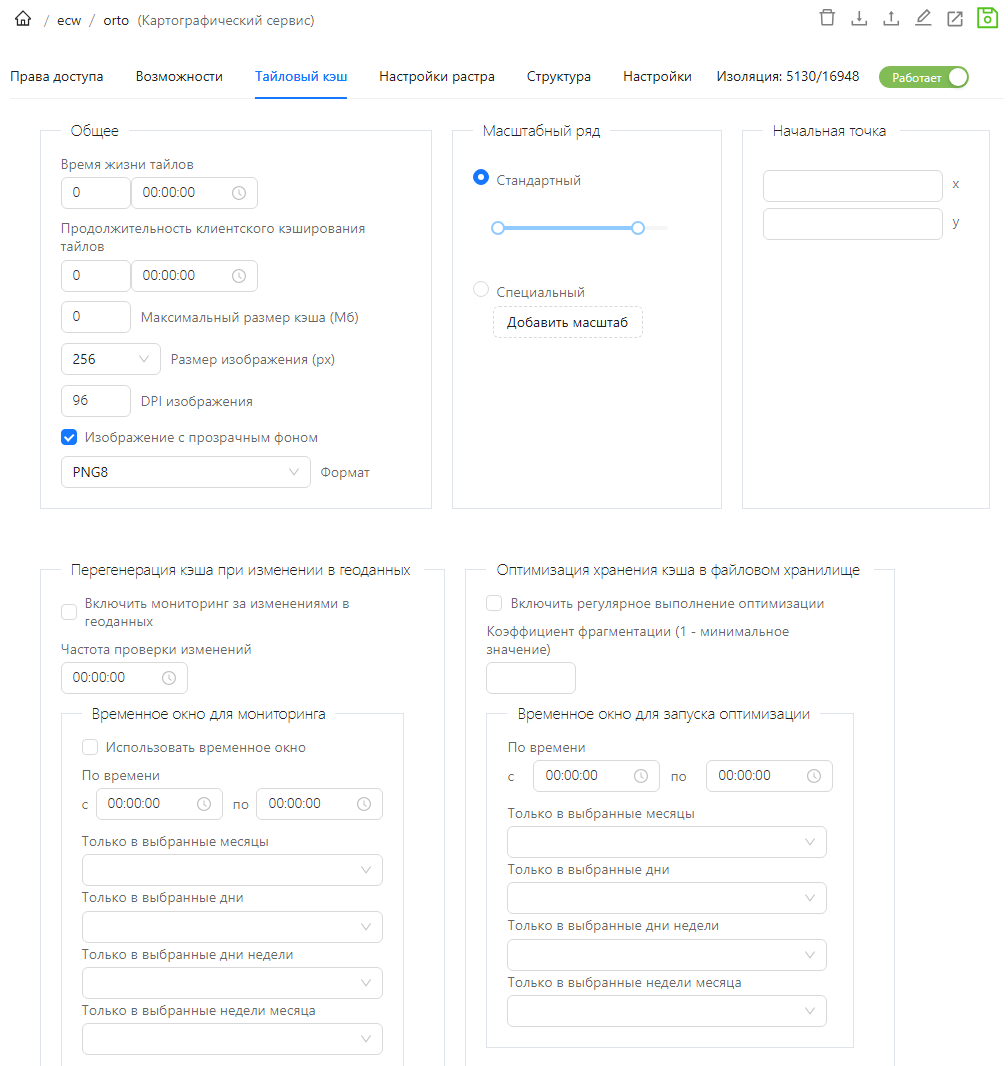Click the home icon in breadcrumb
Image resolution: width=1008 pixels, height=1066 pixels.
[23, 19]
